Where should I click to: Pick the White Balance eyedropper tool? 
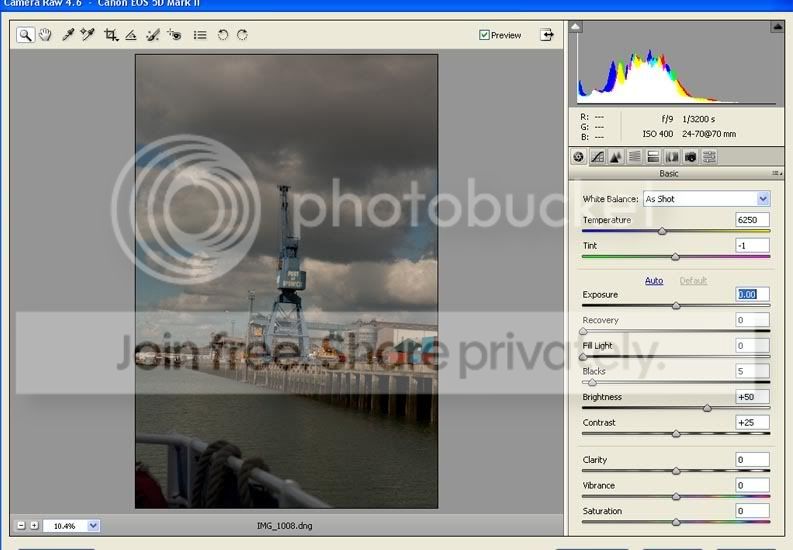coord(68,35)
